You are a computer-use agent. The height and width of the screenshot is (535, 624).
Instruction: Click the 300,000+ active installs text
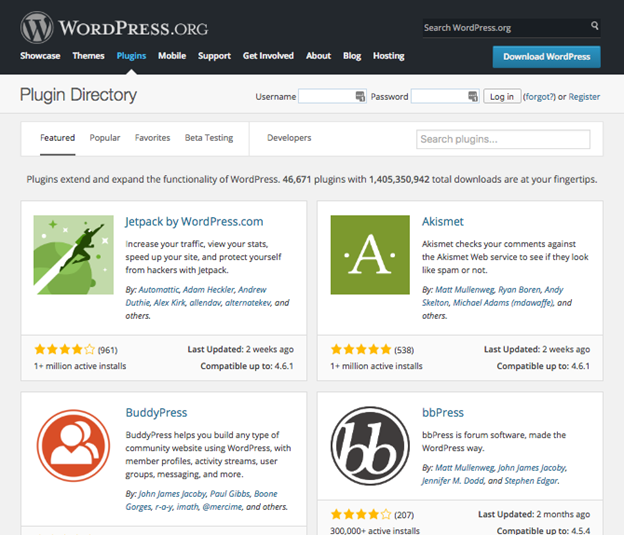point(375,530)
